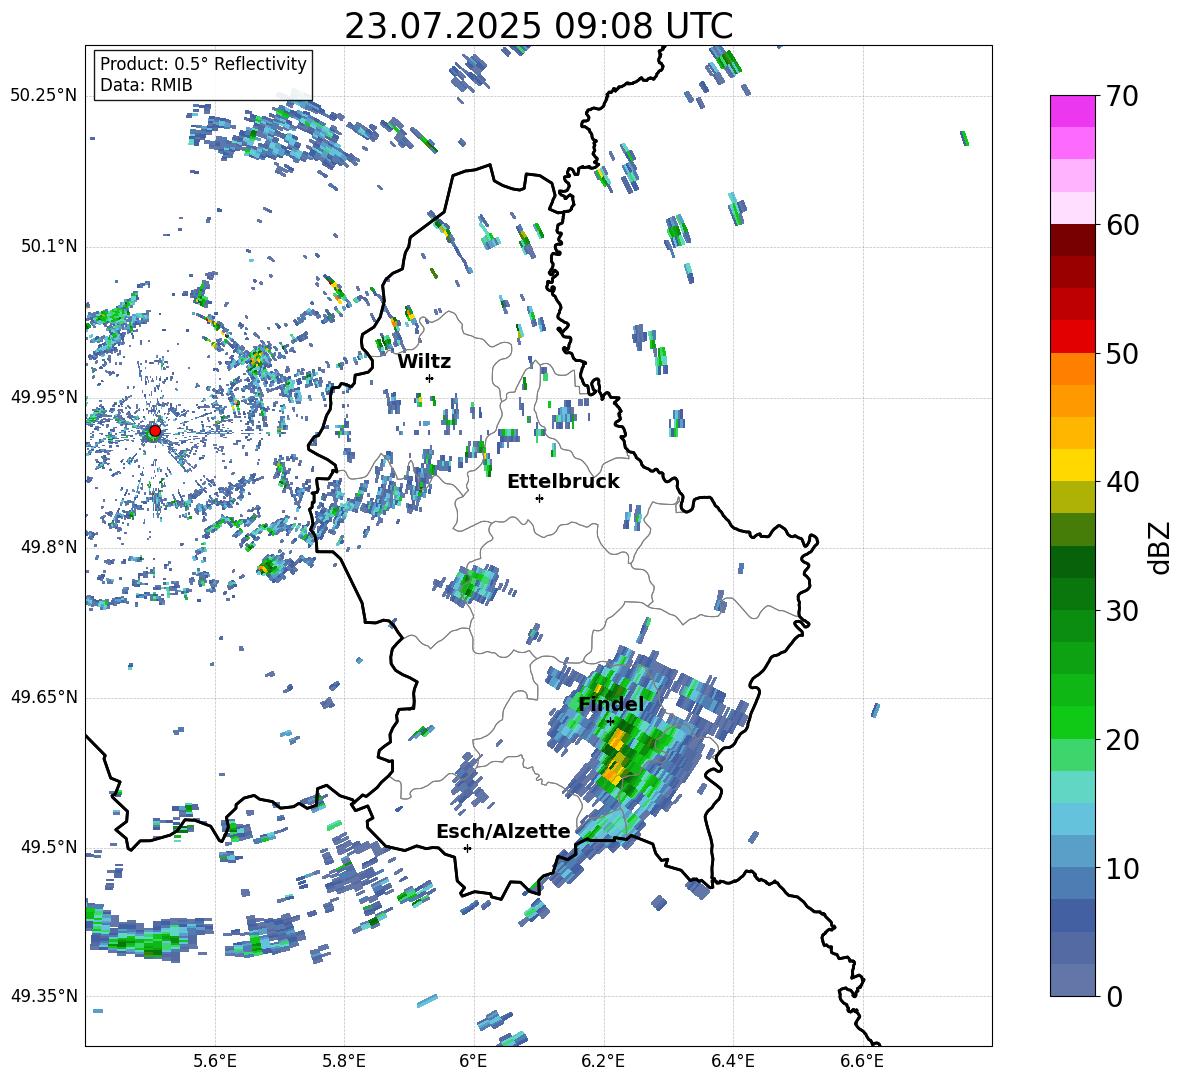Click the 49.5°N latitude label
This screenshot has width=1184, height=1081.
click(x=48, y=847)
